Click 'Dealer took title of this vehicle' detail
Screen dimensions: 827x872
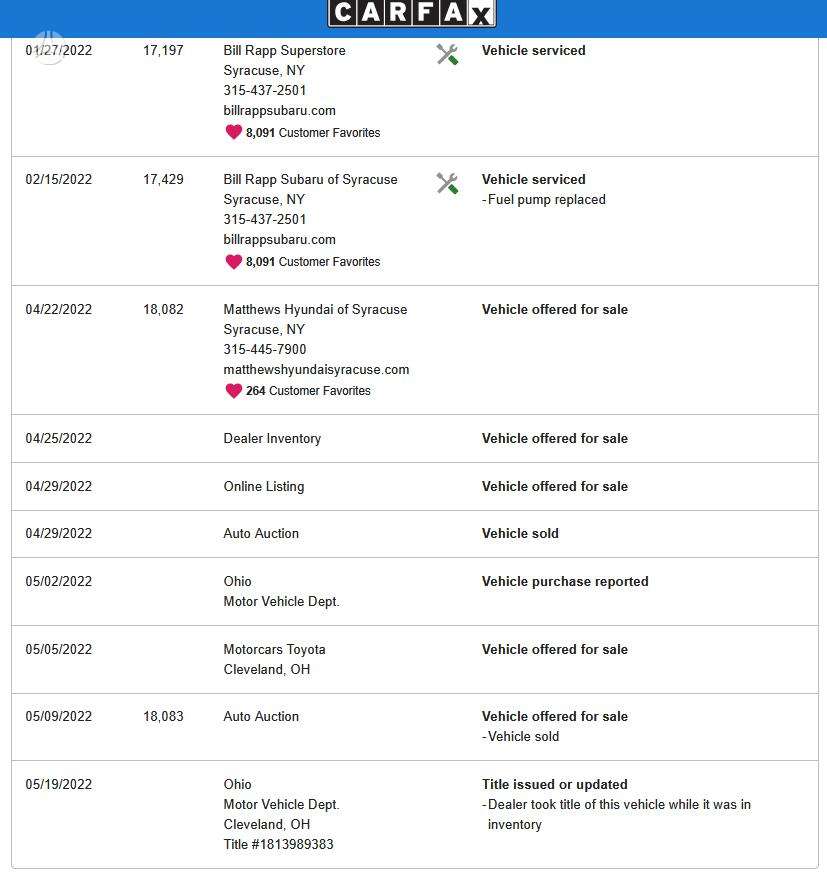click(x=617, y=814)
